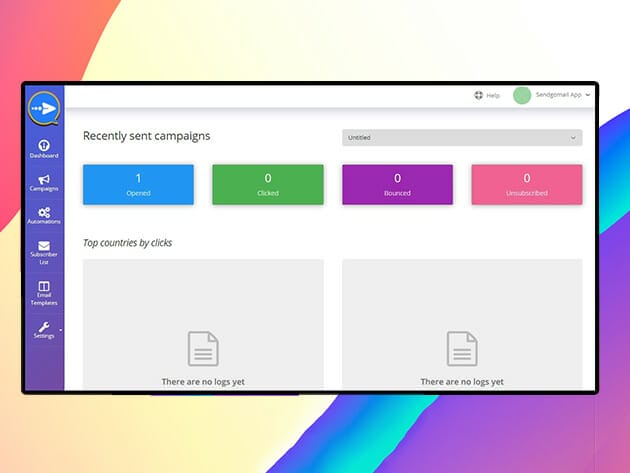This screenshot has width=630, height=473.
Task: Open Email Templates layout icon
Action: (x=43, y=287)
